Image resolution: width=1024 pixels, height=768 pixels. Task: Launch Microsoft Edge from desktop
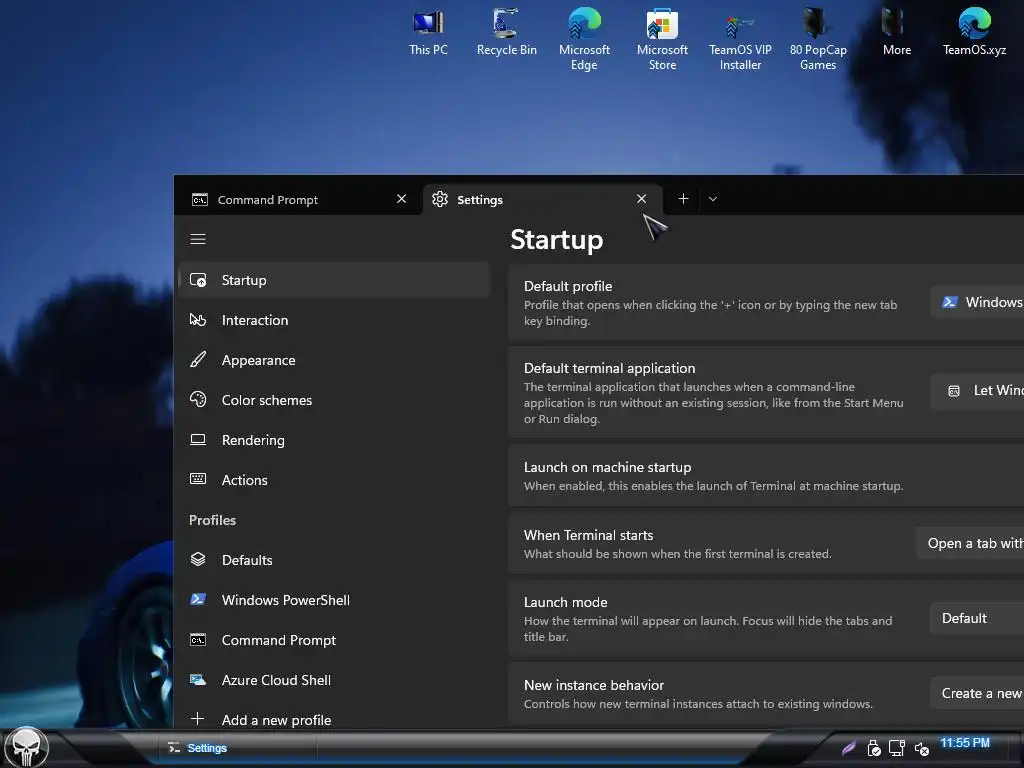(x=584, y=39)
